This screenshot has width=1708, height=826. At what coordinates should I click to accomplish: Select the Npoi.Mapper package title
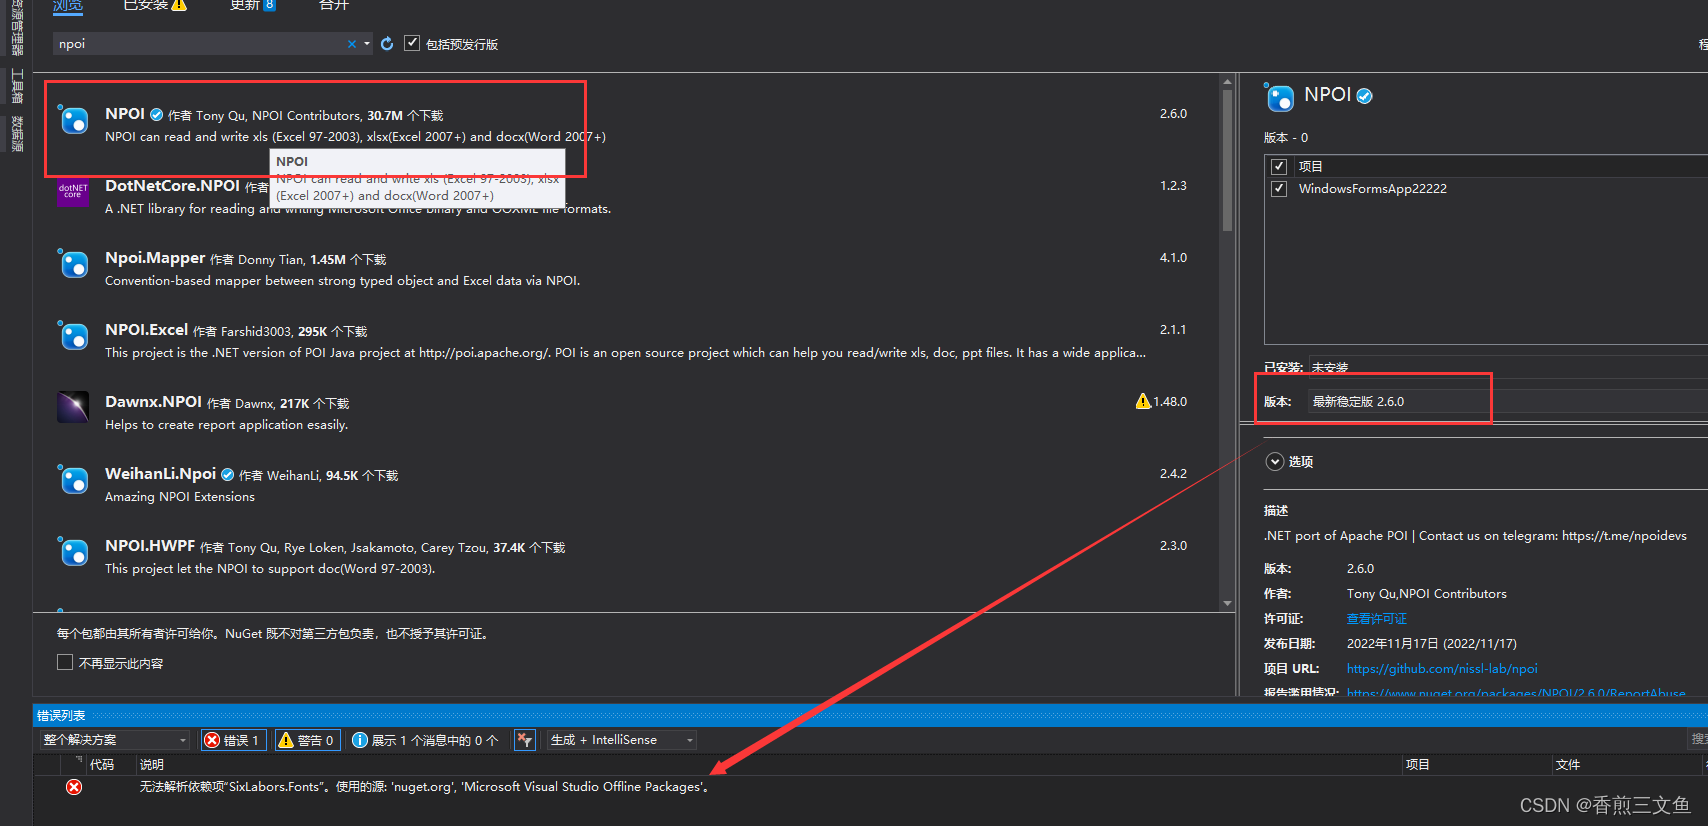click(x=155, y=257)
